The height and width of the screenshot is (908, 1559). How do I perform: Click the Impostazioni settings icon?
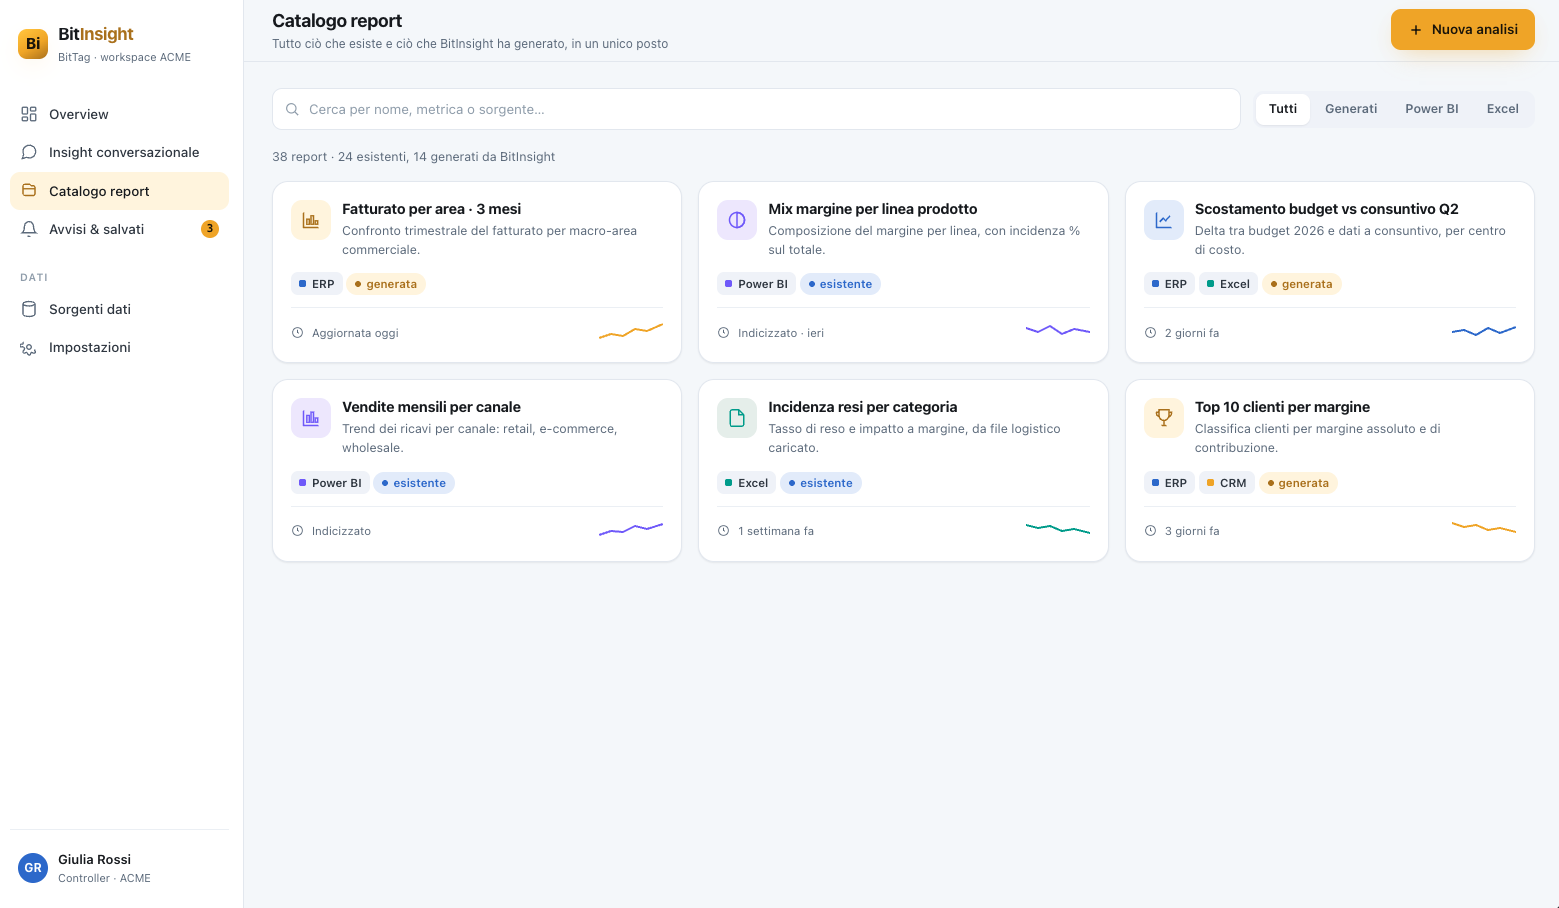29,347
